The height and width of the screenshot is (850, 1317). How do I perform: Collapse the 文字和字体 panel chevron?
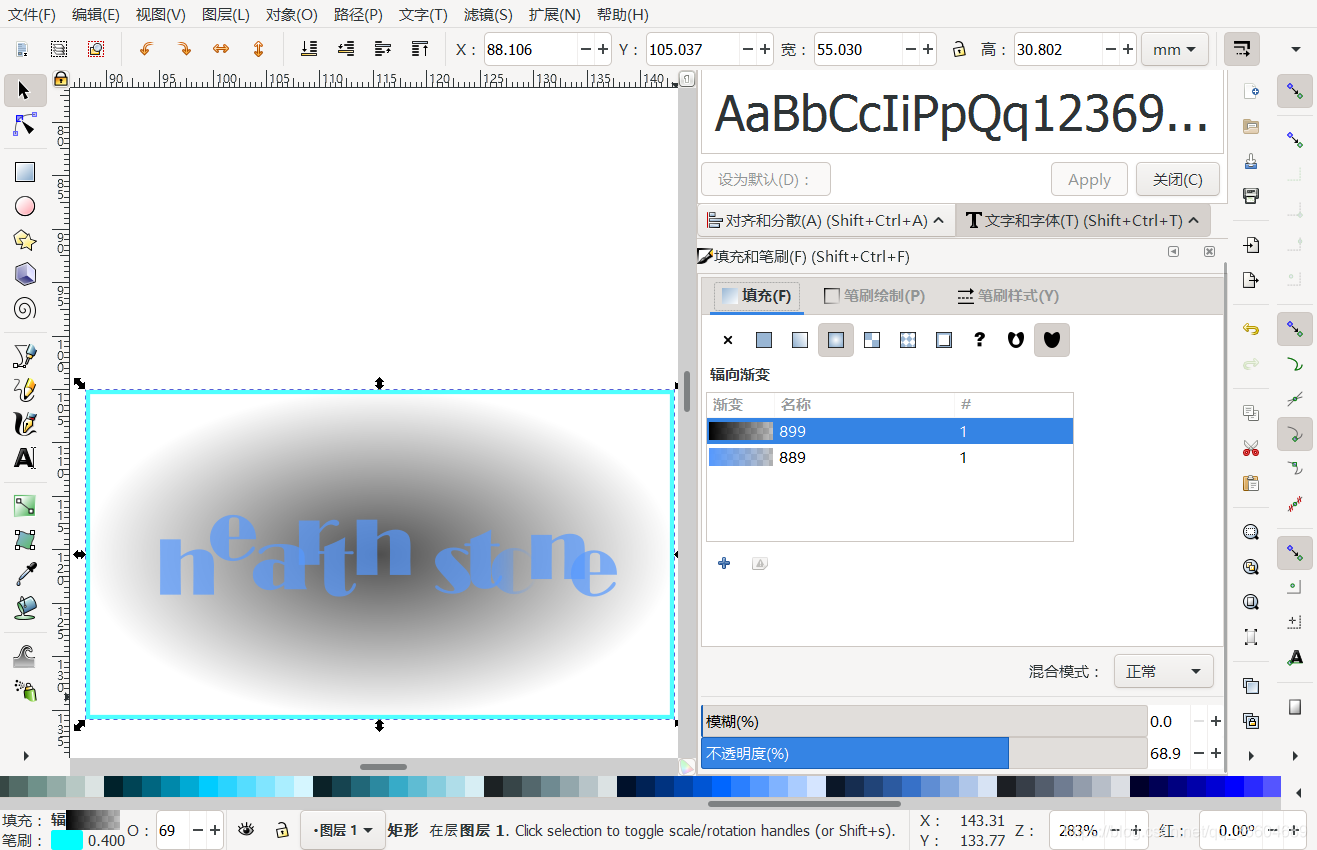1192,220
